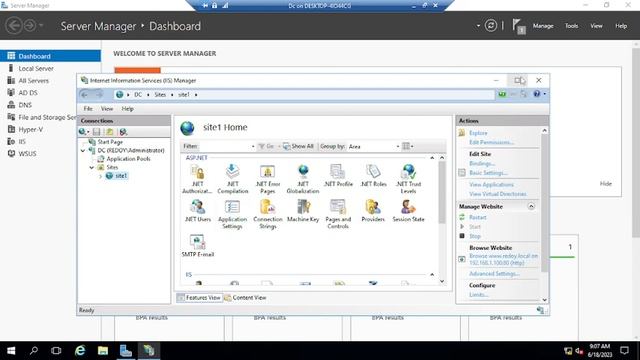Open Internet Explorer from taskbar

[80, 351]
